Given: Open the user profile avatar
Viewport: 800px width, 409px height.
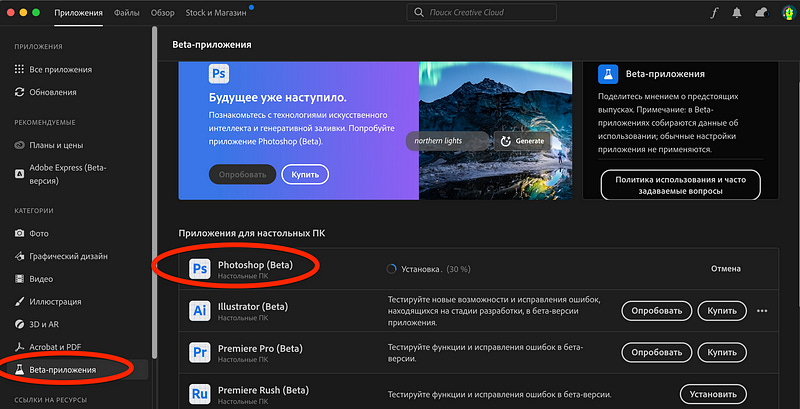Looking at the screenshot, I should pos(788,13).
